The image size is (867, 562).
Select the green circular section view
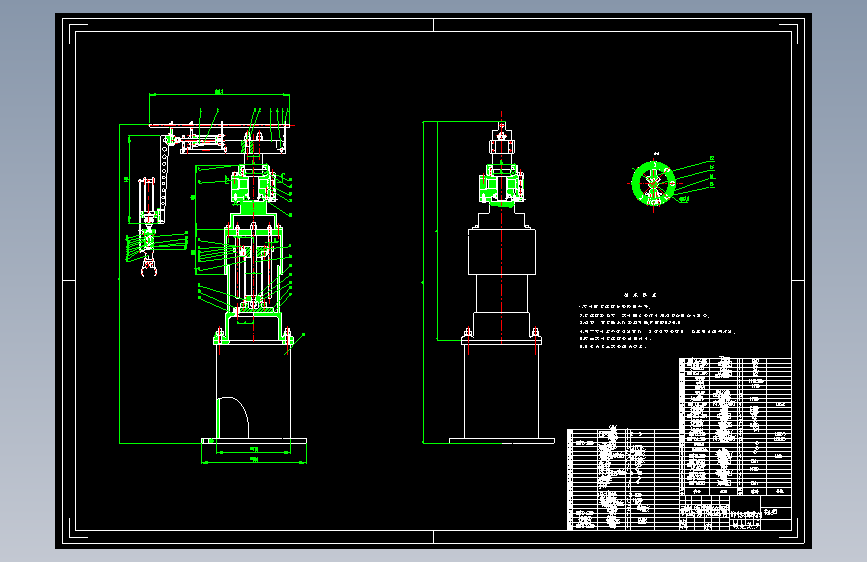[x=654, y=183]
